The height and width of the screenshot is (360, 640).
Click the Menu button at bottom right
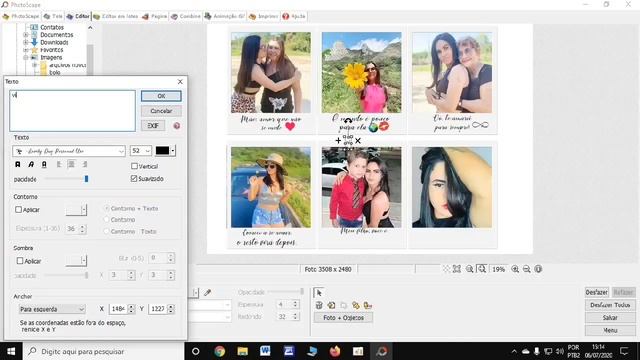610,330
